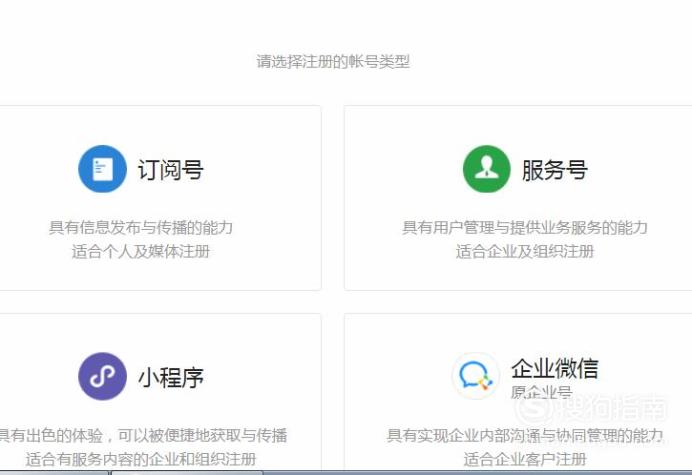
Task: Click text 具有出色的体验，可以被便捷地获取与传播
Action: click(143, 436)
